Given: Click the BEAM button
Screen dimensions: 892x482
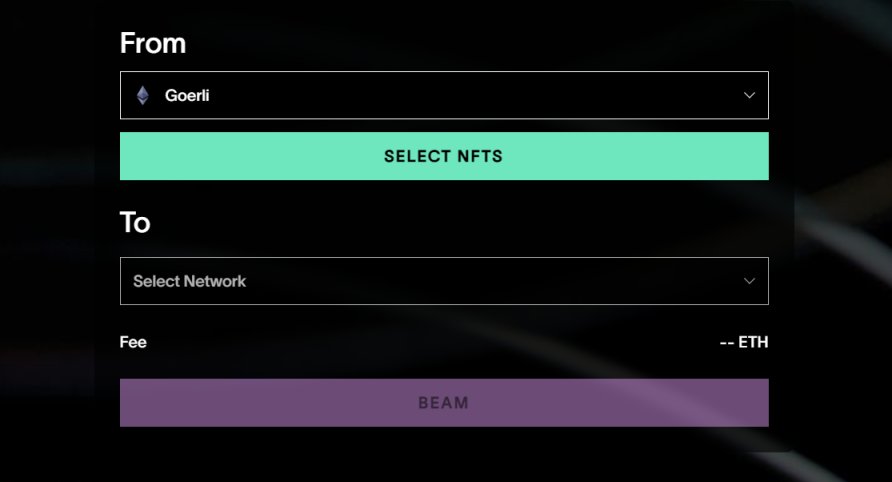Looking at the screenshot, I should coord(444,403).
